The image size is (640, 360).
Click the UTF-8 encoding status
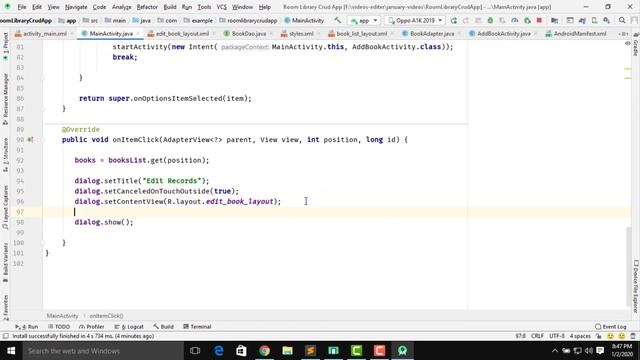click(x=557, y=336)
